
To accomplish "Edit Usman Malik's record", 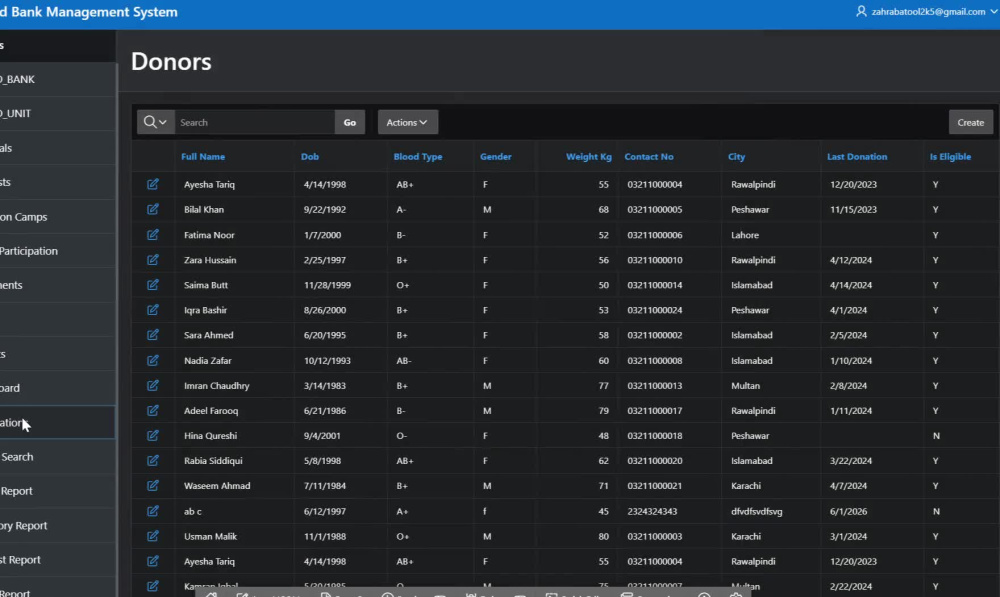I will coord(152,536).
